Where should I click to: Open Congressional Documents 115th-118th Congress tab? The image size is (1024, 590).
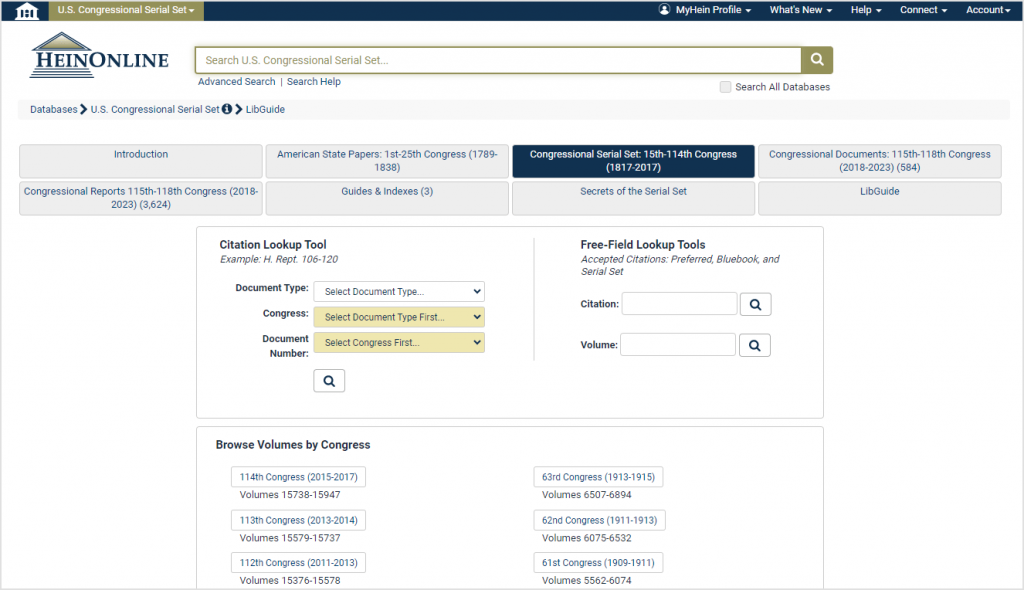(x=880, y=161)
